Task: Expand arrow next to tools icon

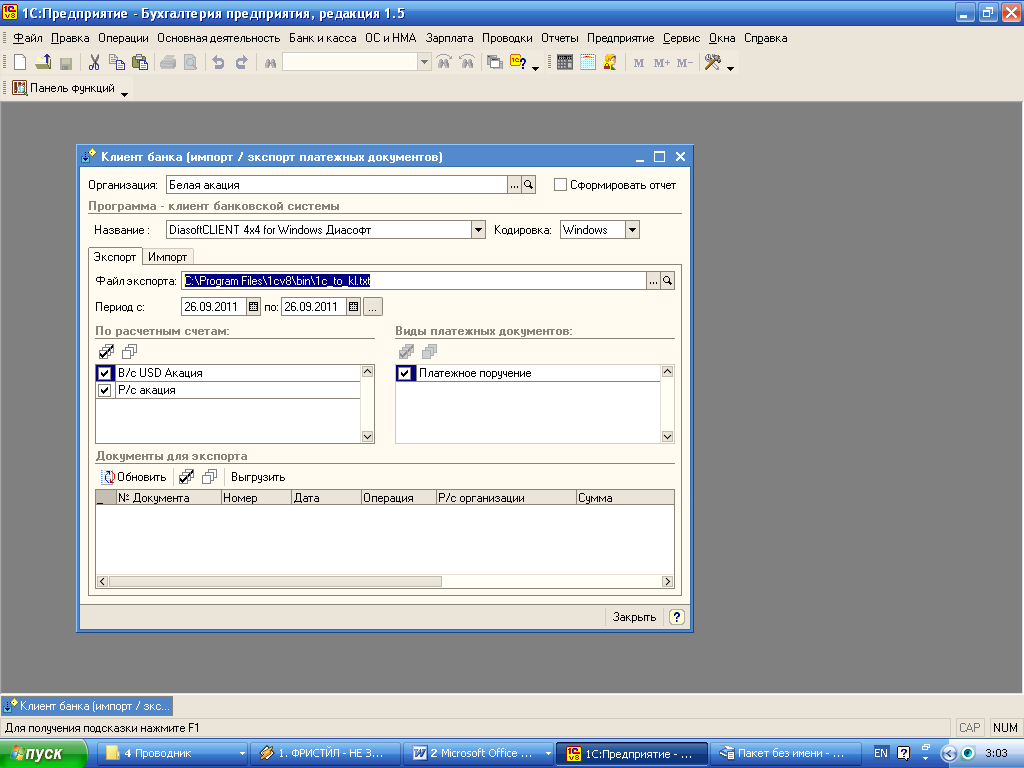Action: [730, 68]
